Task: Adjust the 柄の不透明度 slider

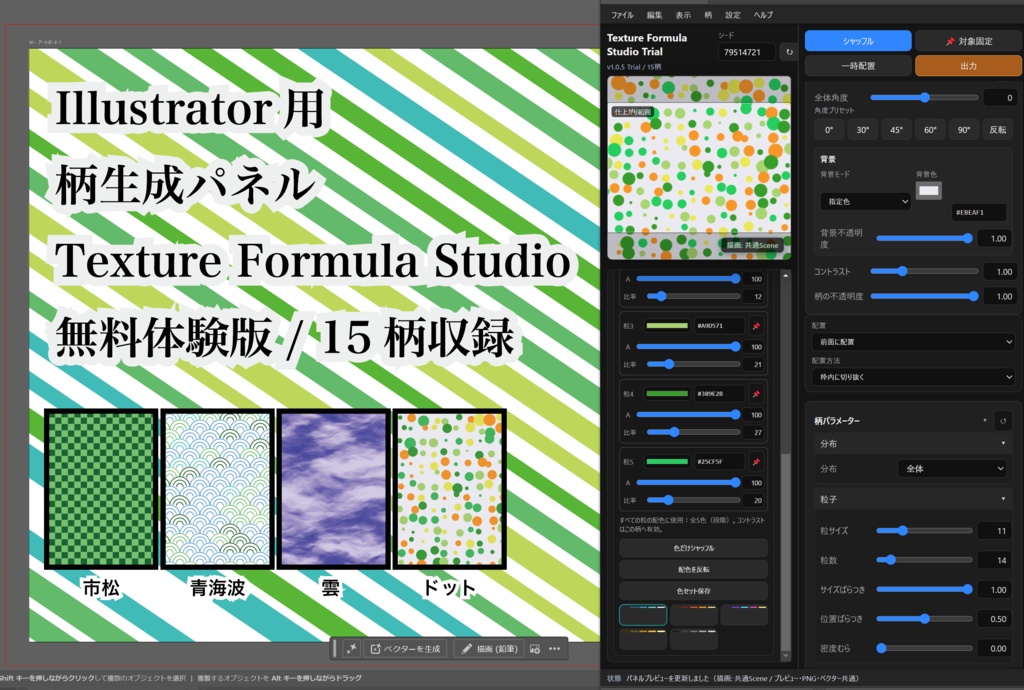Action: click(x=924, y=296)
